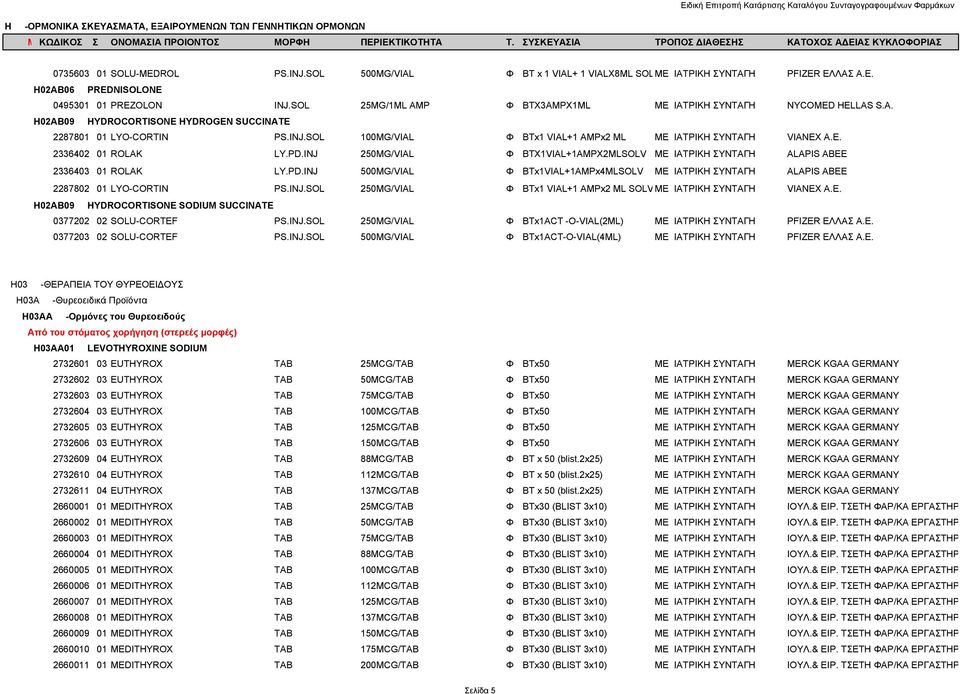Click the ΟΡΜΟΝΙΚΑ ΣΚΕΥΑΣΜΑΤΑ section title
This screenshot has height=694, width=960.
195,26
